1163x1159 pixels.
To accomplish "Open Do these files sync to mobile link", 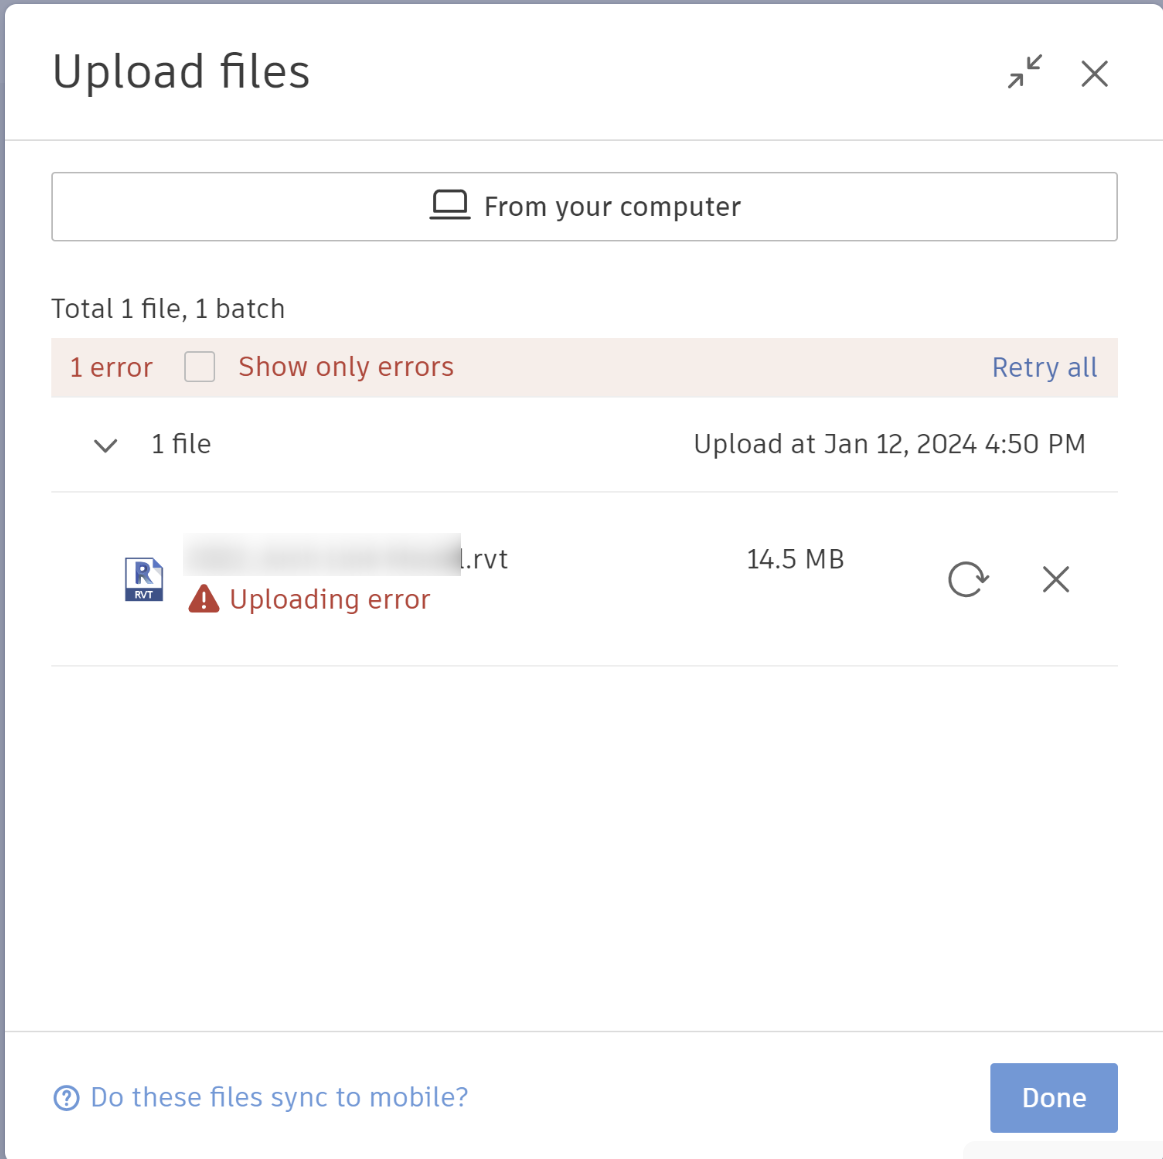I will pos(279,1097).
